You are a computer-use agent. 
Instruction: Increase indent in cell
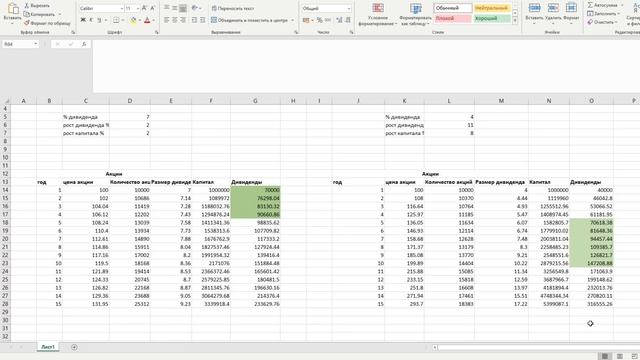(202, 20)
